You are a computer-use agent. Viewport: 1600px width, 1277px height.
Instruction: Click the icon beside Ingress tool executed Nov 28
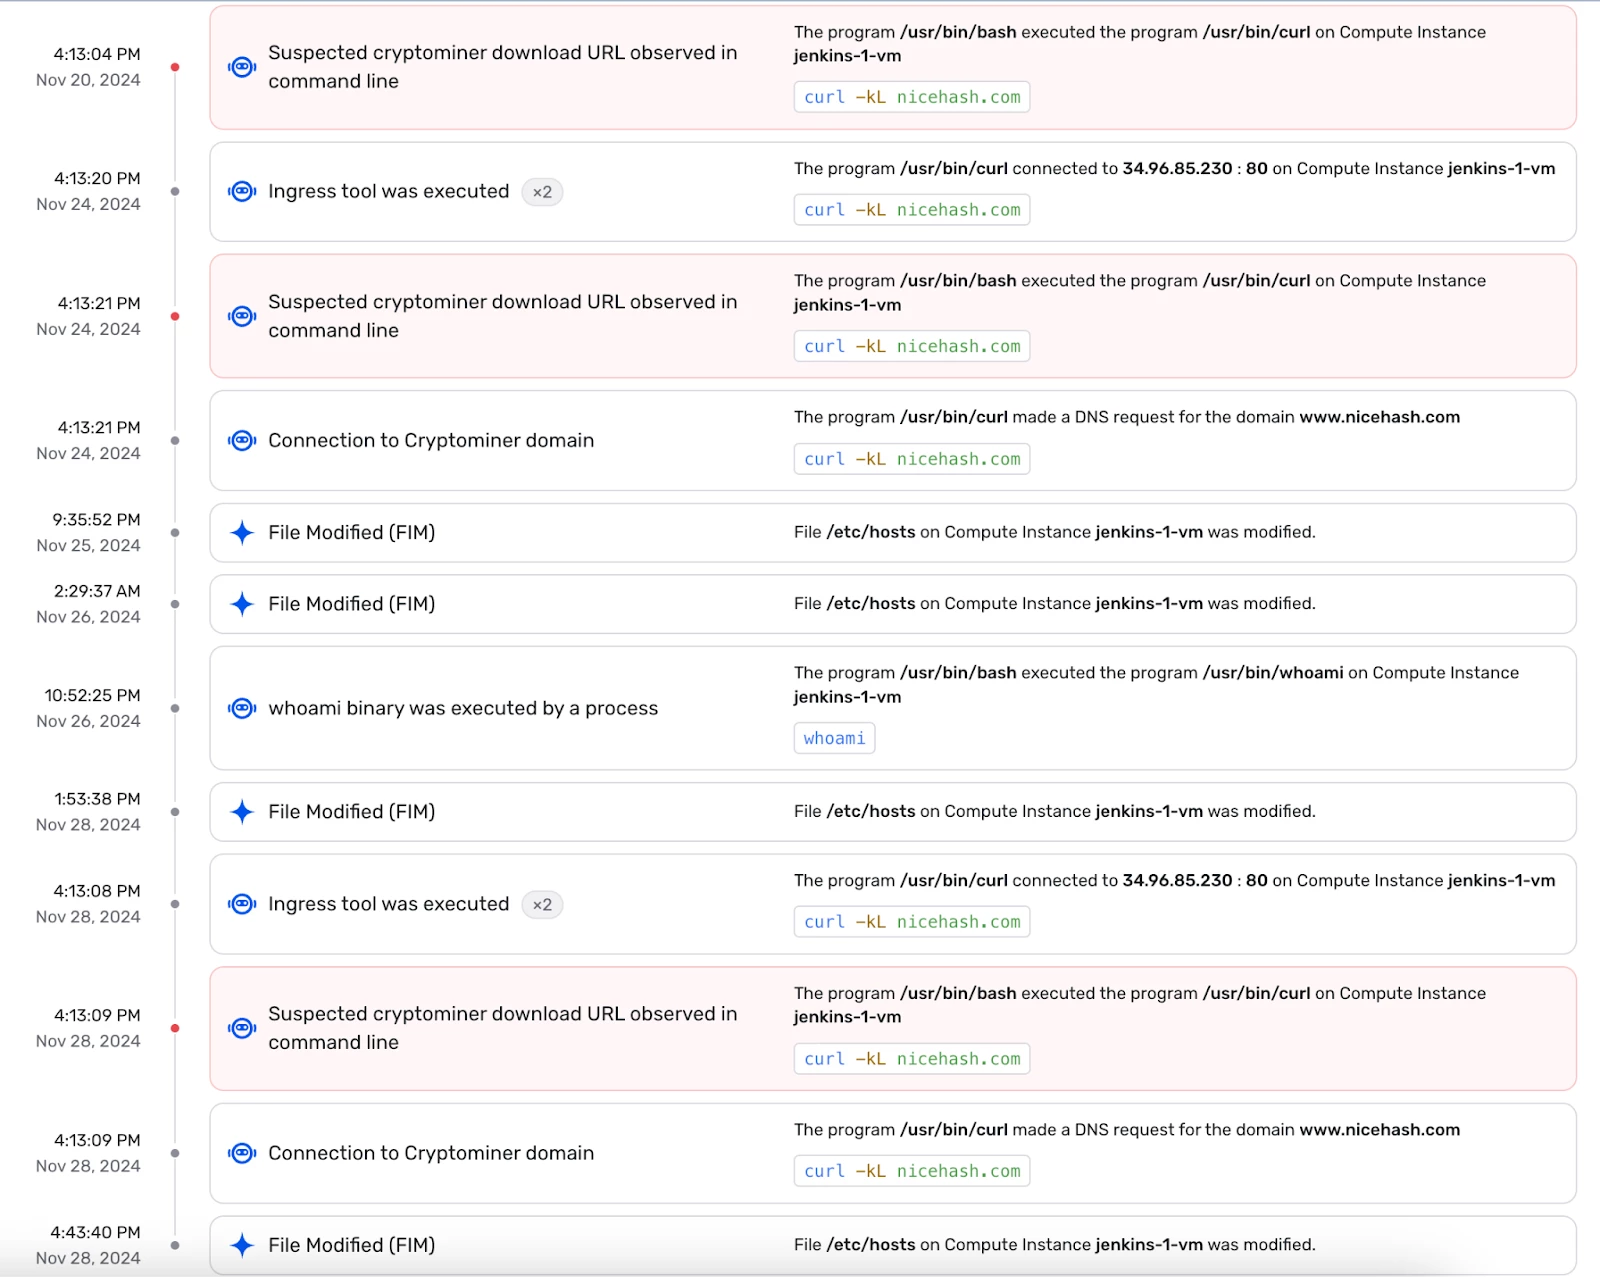(x=242, y=904)
